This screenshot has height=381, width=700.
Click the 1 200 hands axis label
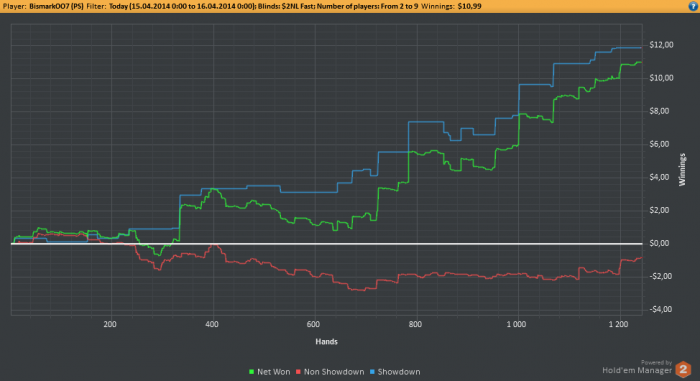[618, 324]
